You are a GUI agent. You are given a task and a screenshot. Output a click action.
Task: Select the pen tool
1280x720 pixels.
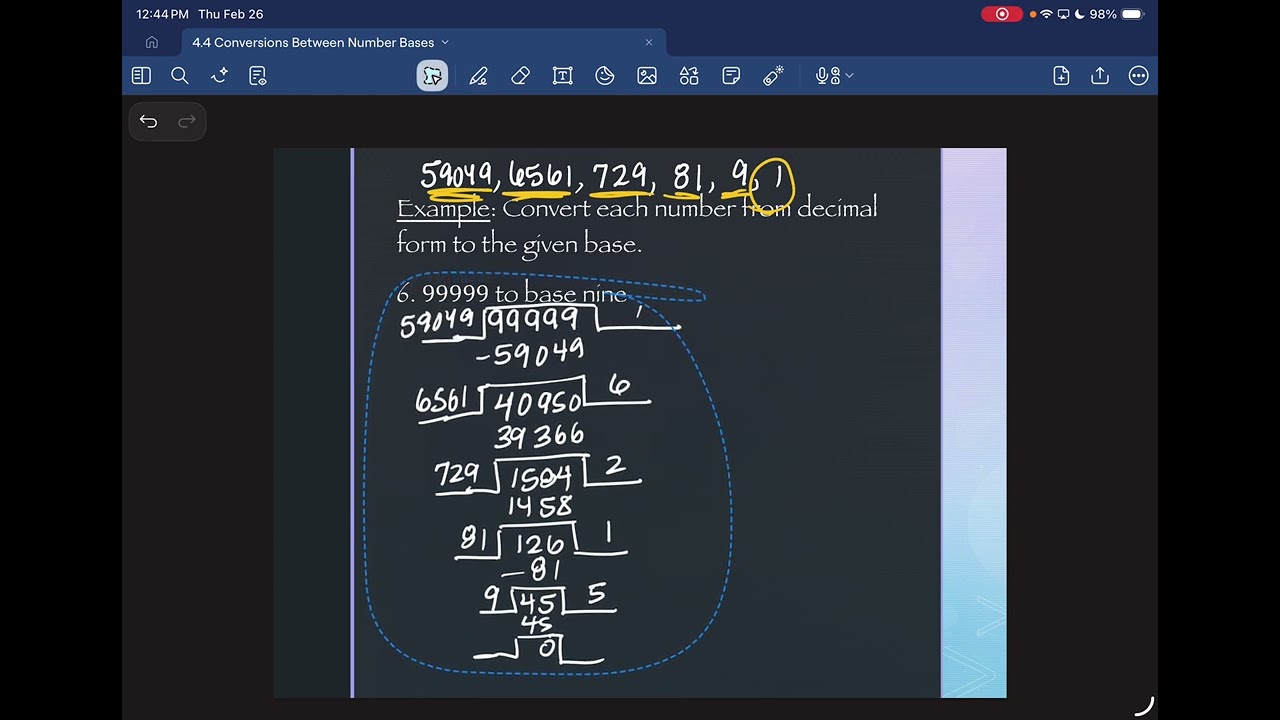point(478,76)
